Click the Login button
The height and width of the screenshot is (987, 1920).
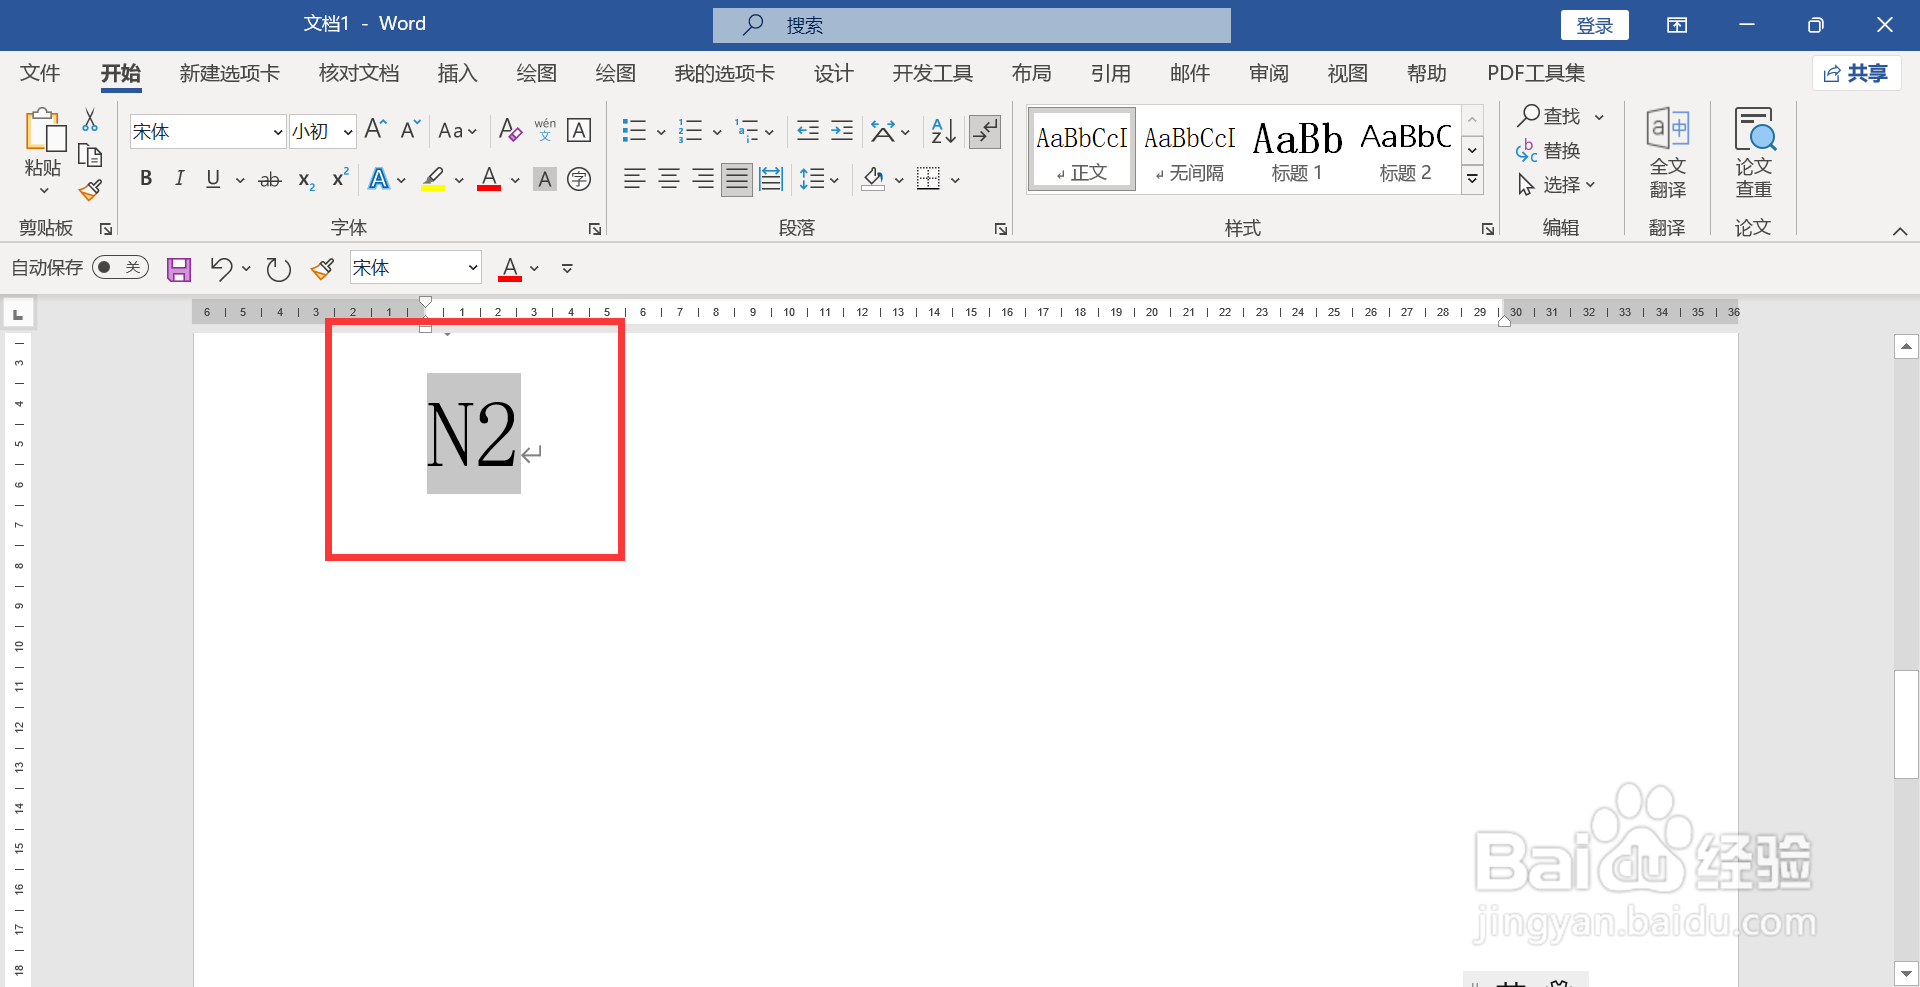[x=1594, y=26]
